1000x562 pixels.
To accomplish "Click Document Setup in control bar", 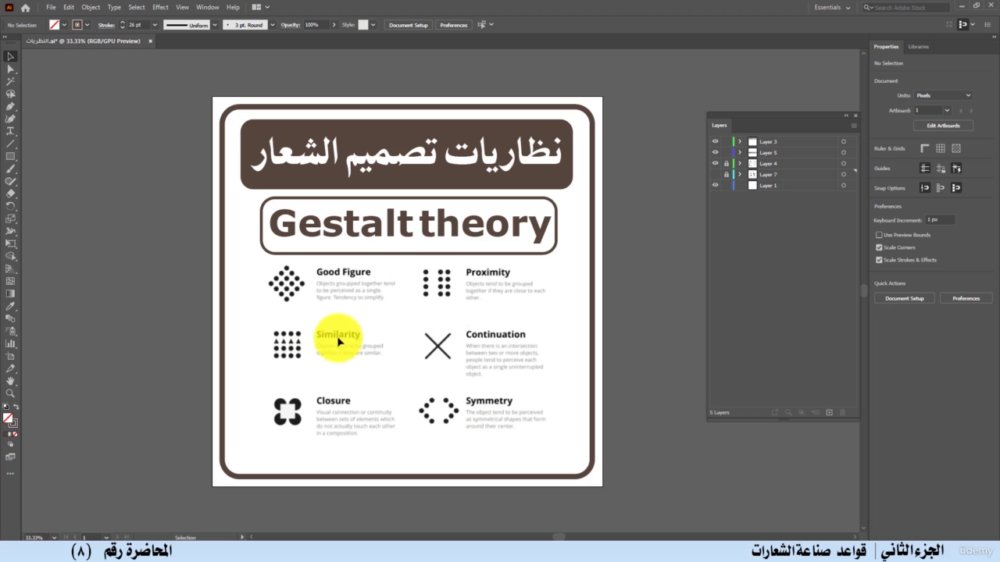I will coord(408,25).
